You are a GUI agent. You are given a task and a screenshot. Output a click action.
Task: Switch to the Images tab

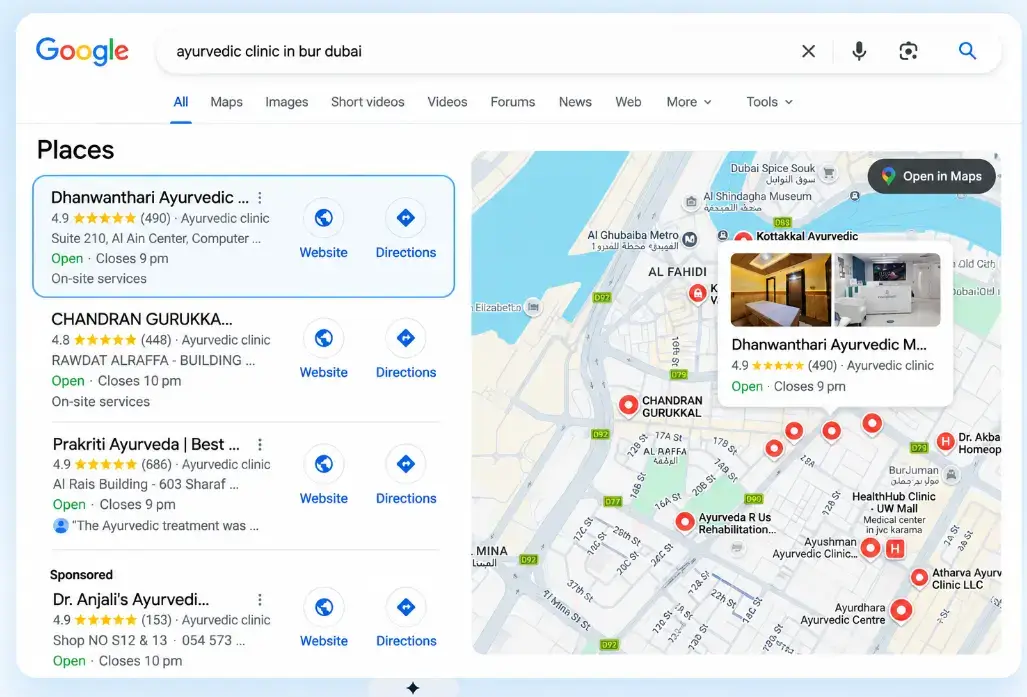click(287, 102)
